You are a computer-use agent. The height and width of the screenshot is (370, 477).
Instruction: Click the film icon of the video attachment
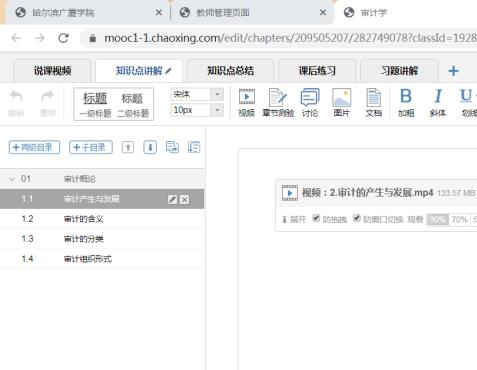290,193
